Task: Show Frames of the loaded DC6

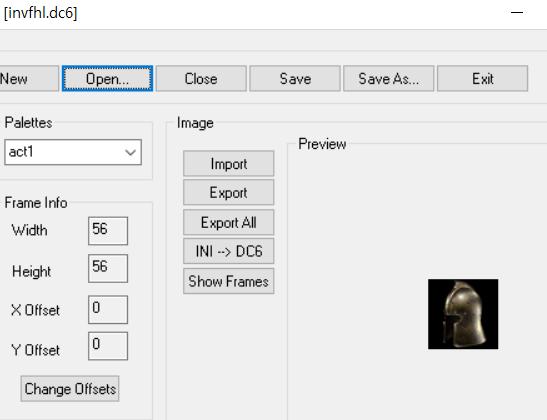Action: click(228, 281)
